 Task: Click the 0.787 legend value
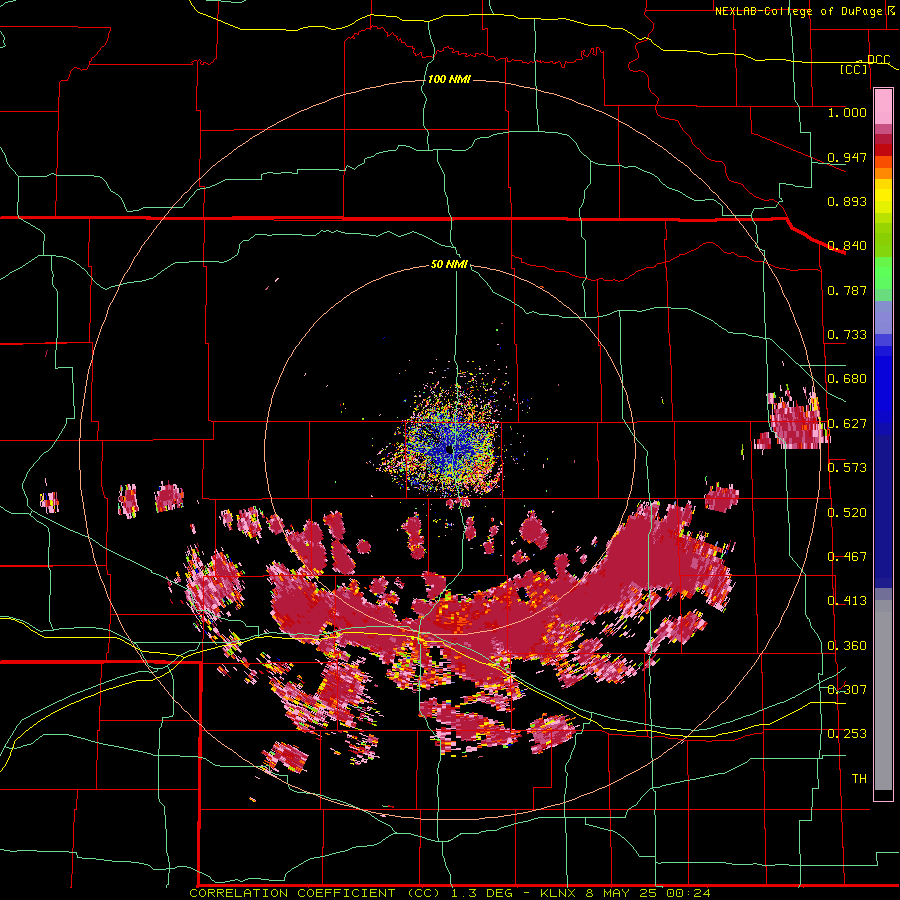tap(847, 290)
